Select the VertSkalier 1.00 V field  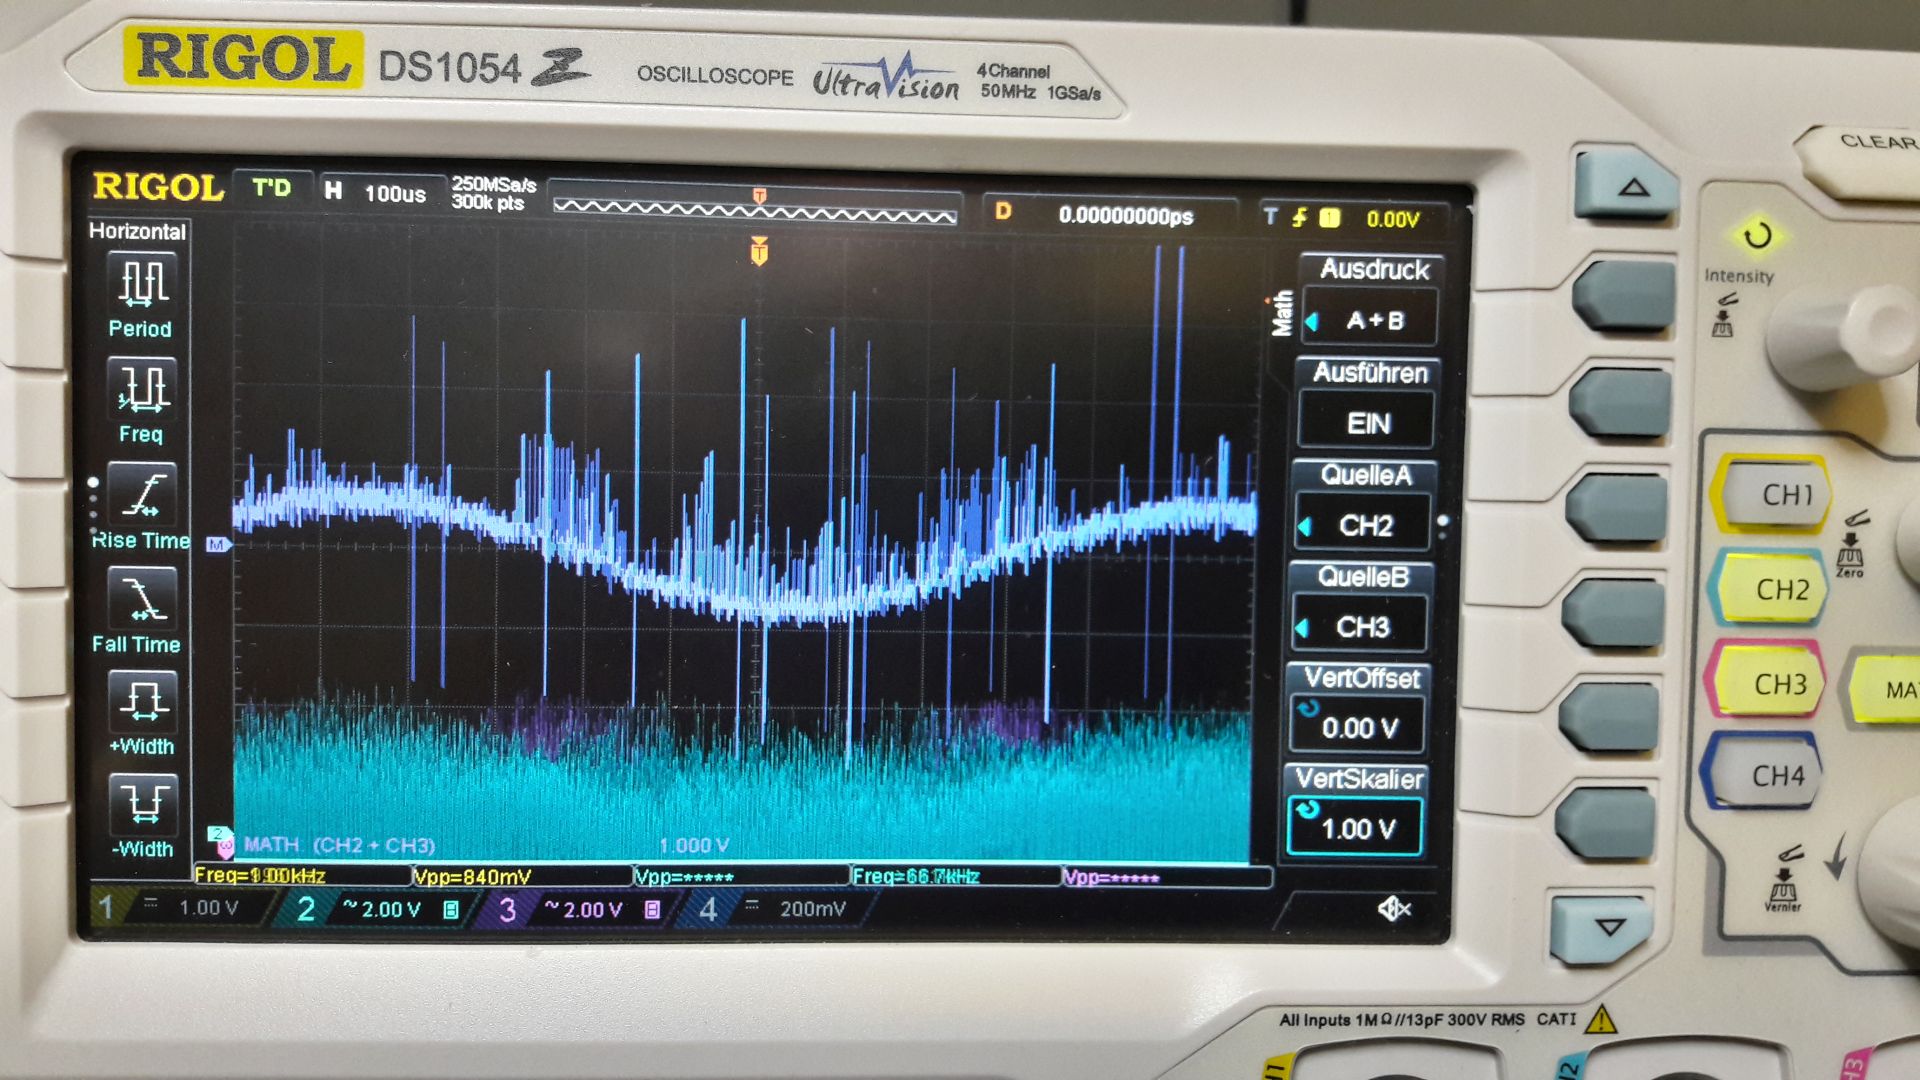pyautogui.click(x=1355, y=828)
